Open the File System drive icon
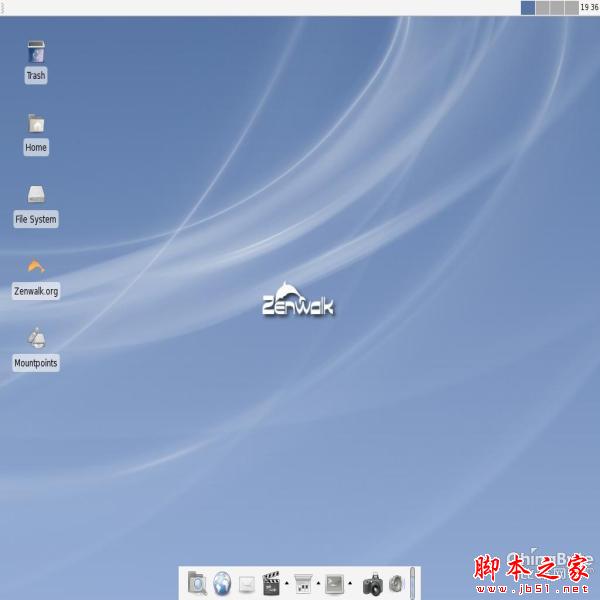This screenshot has width=600, height=600. pyautogui.click(x=36, y=194)
